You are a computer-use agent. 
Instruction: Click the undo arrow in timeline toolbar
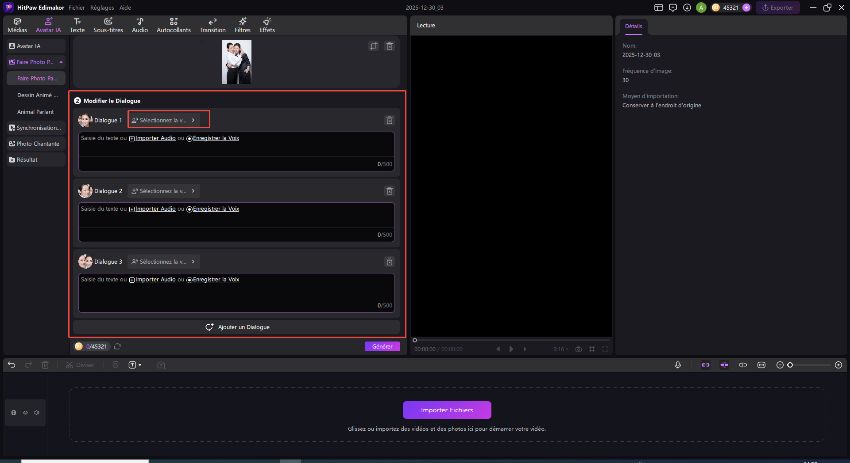pyautogui.click(x=11, y=365)
